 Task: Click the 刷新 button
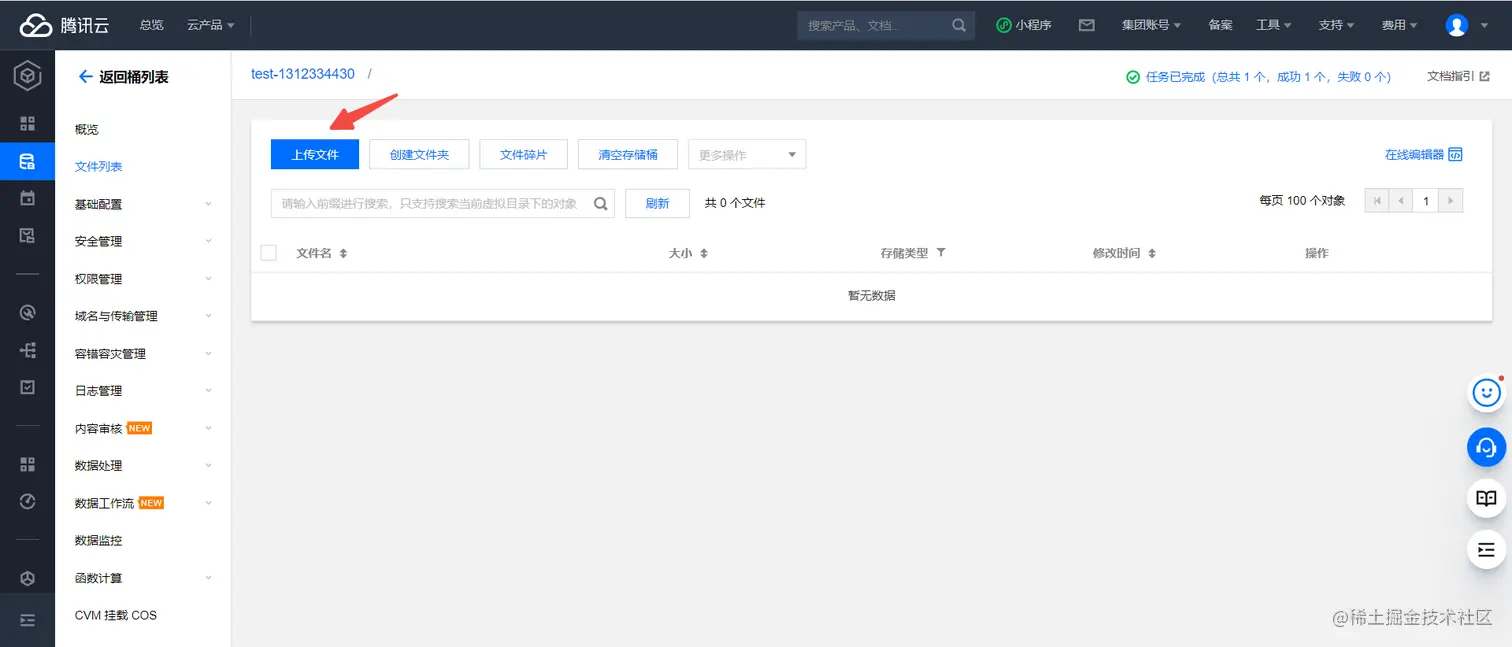click(657, 203)
